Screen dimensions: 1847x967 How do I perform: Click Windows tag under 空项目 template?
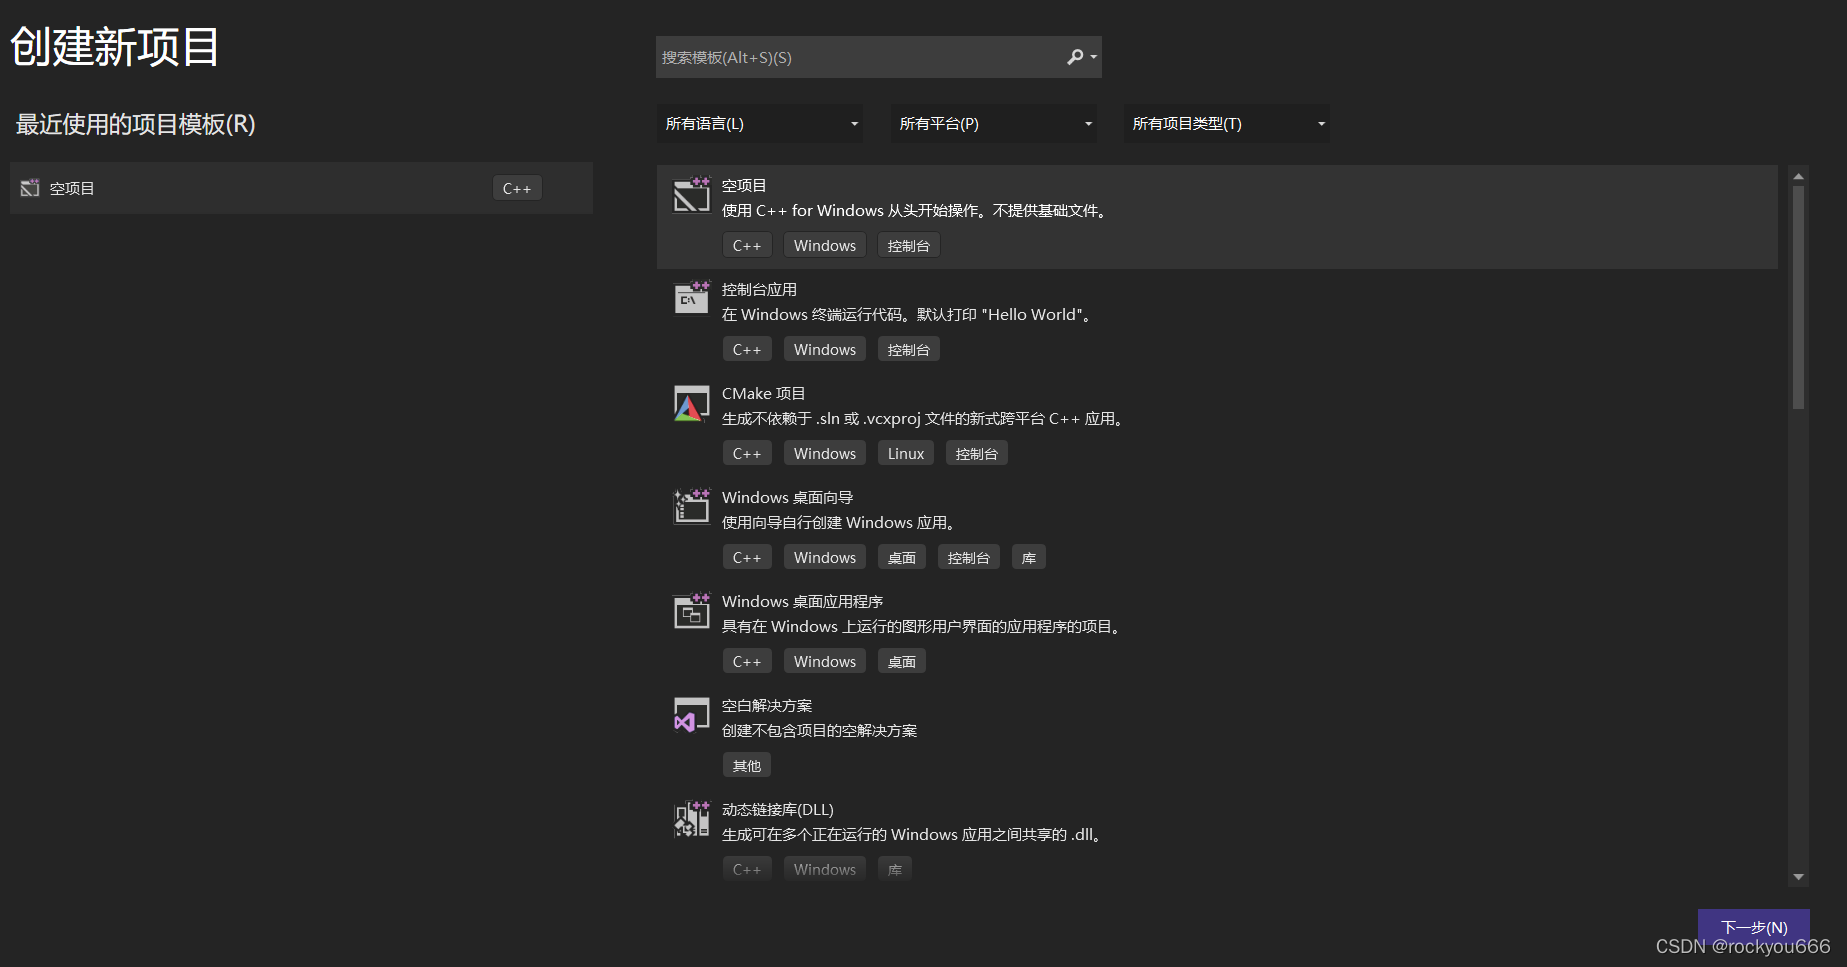[825, 245]
